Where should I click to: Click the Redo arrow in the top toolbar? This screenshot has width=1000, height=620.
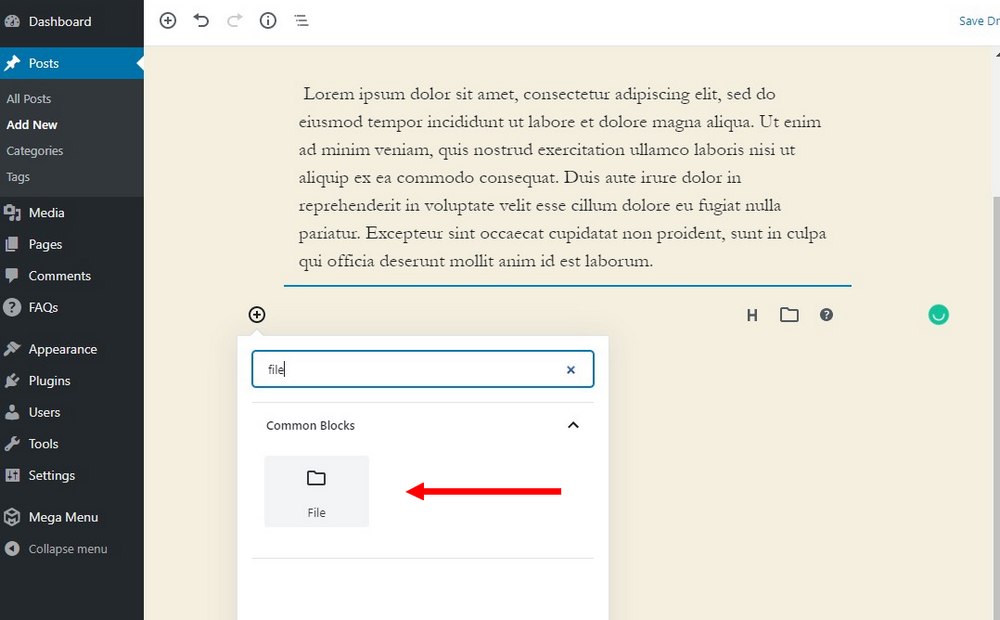(234, 20)
